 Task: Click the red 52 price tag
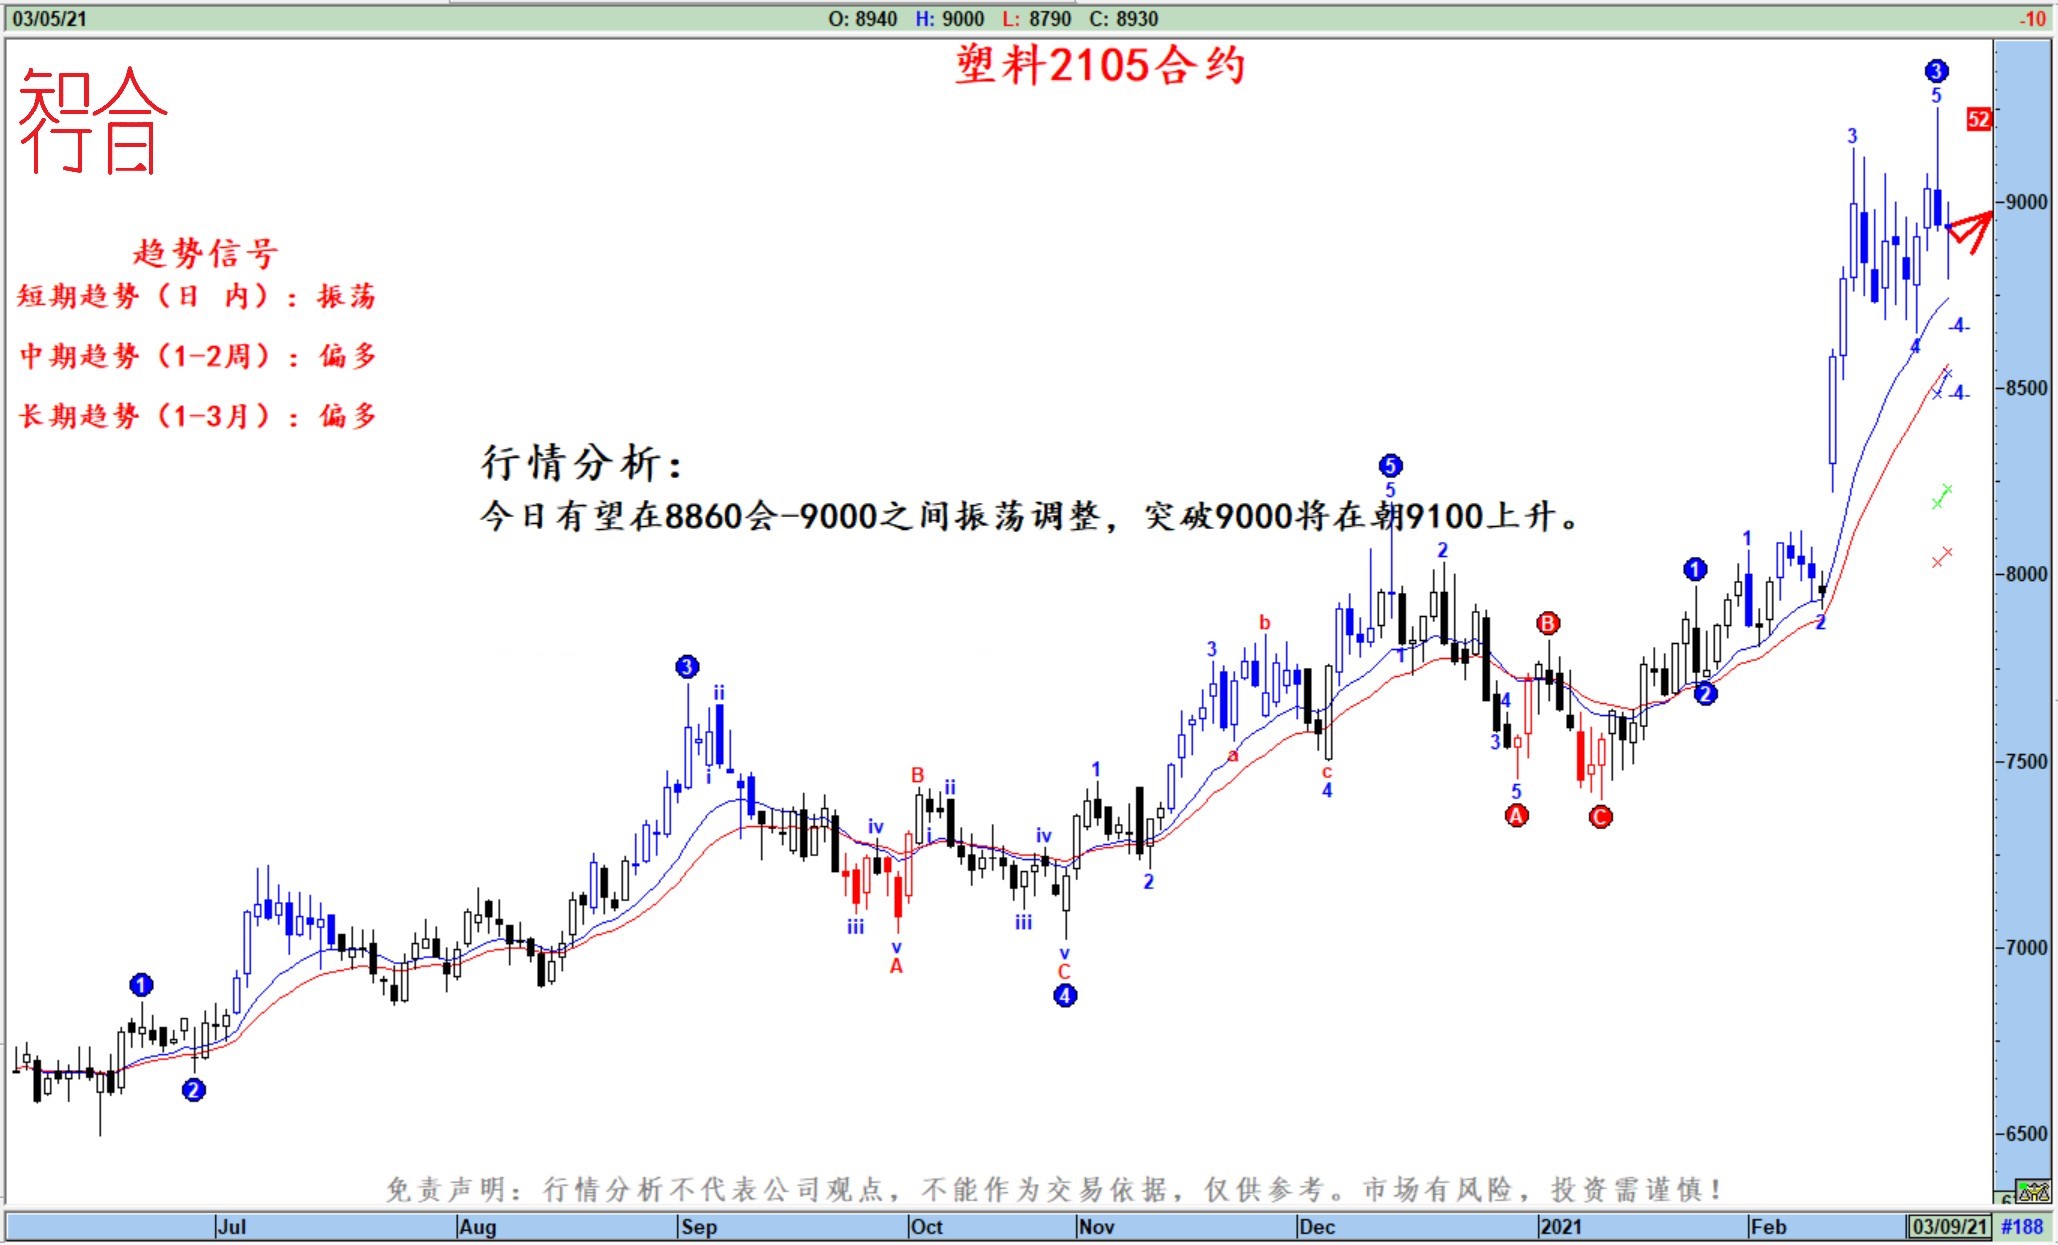click(1978, 120)
